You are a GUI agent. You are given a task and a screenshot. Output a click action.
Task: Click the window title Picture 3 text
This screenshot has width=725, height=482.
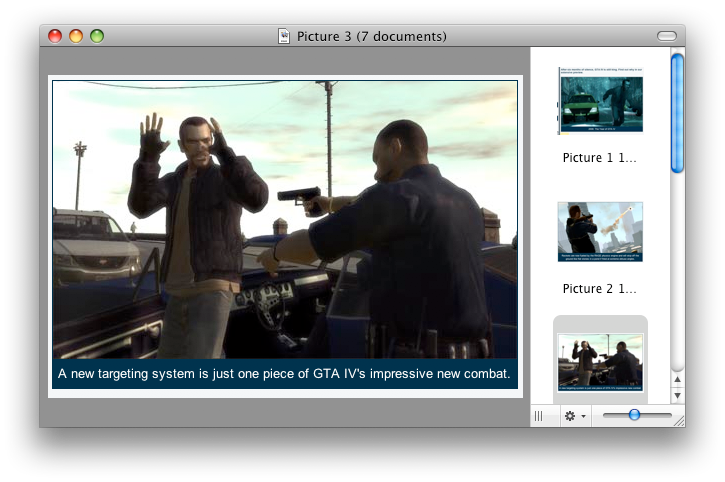[372, 36]
